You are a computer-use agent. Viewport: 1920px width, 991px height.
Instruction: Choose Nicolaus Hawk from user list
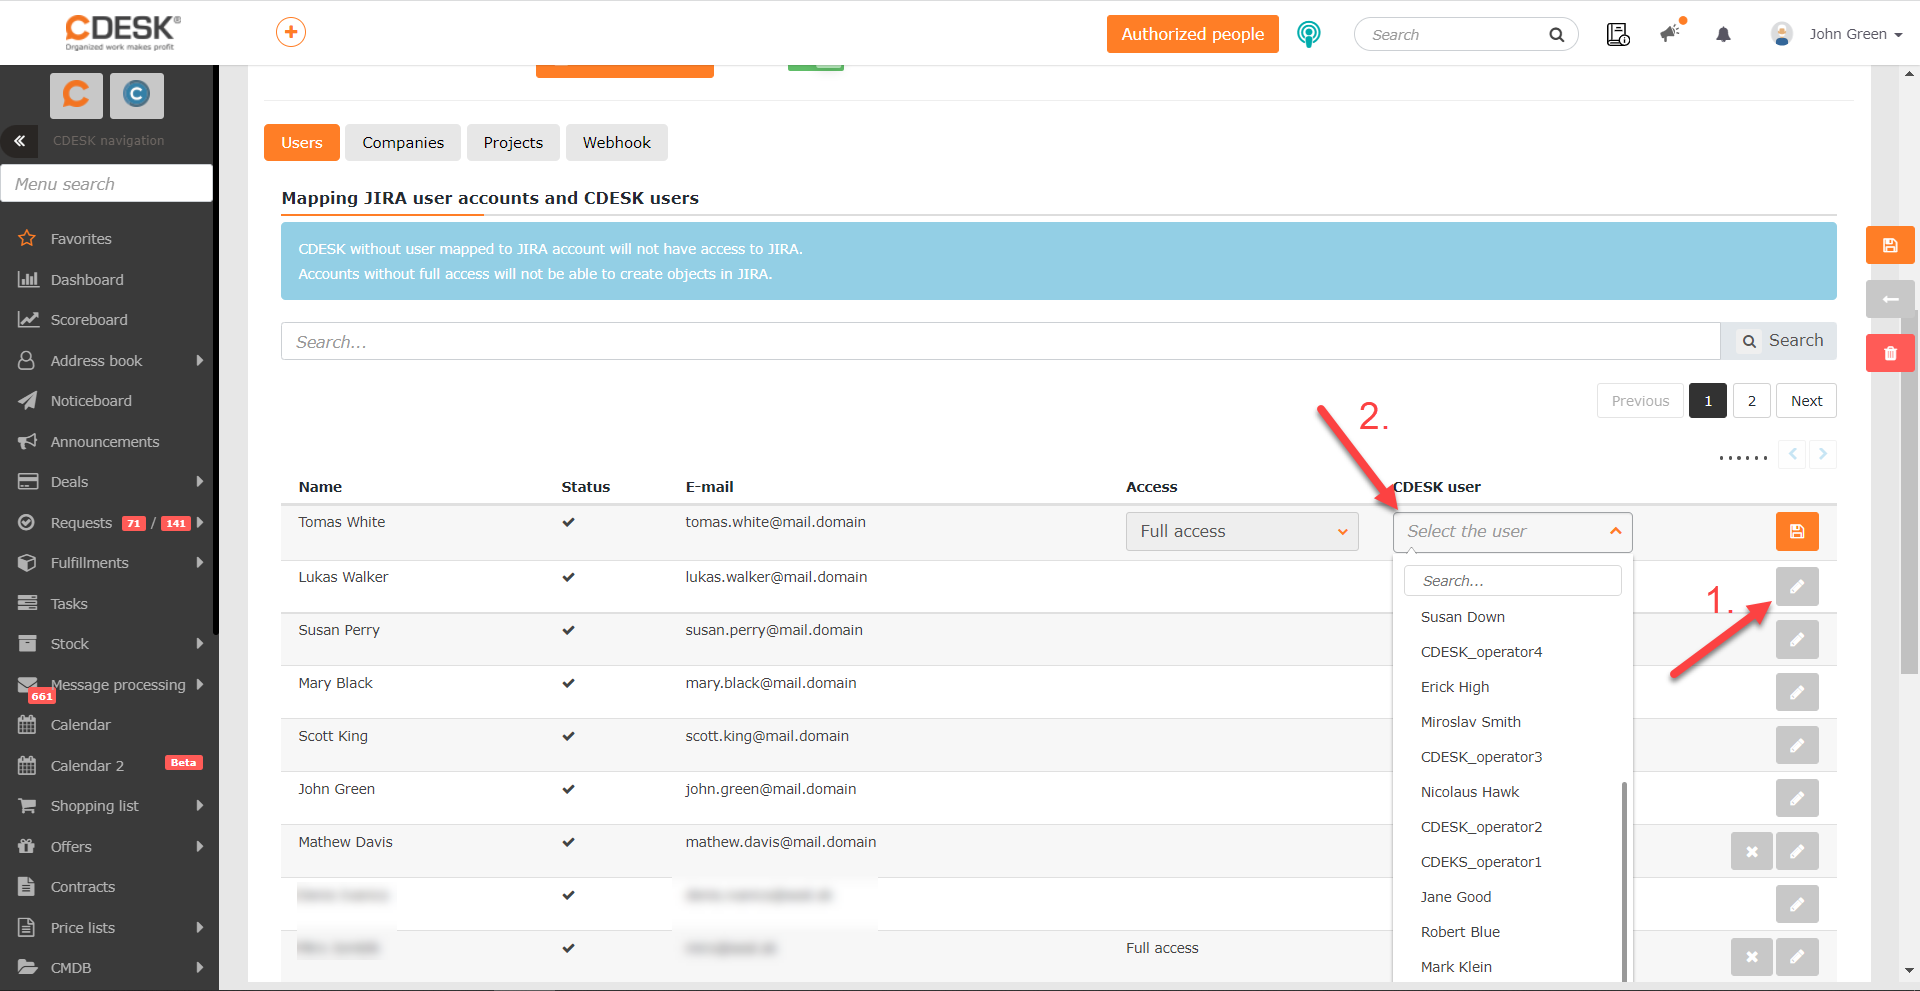tap(1470, 792)
